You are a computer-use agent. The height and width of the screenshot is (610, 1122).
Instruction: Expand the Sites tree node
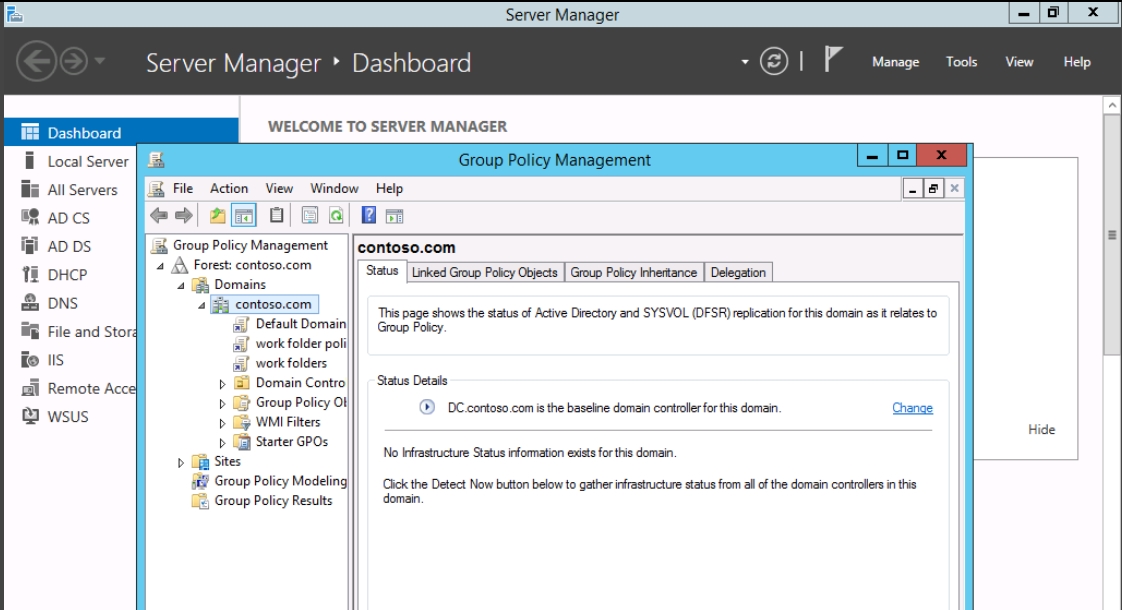[181, 463]
